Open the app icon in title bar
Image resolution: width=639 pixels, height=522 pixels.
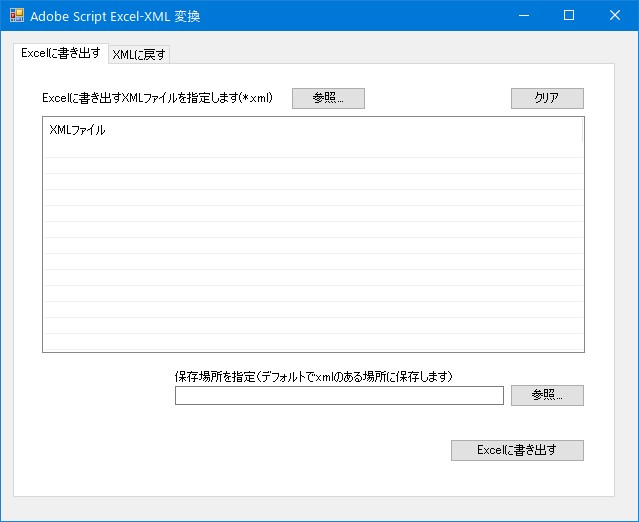[x=17, y=15]
